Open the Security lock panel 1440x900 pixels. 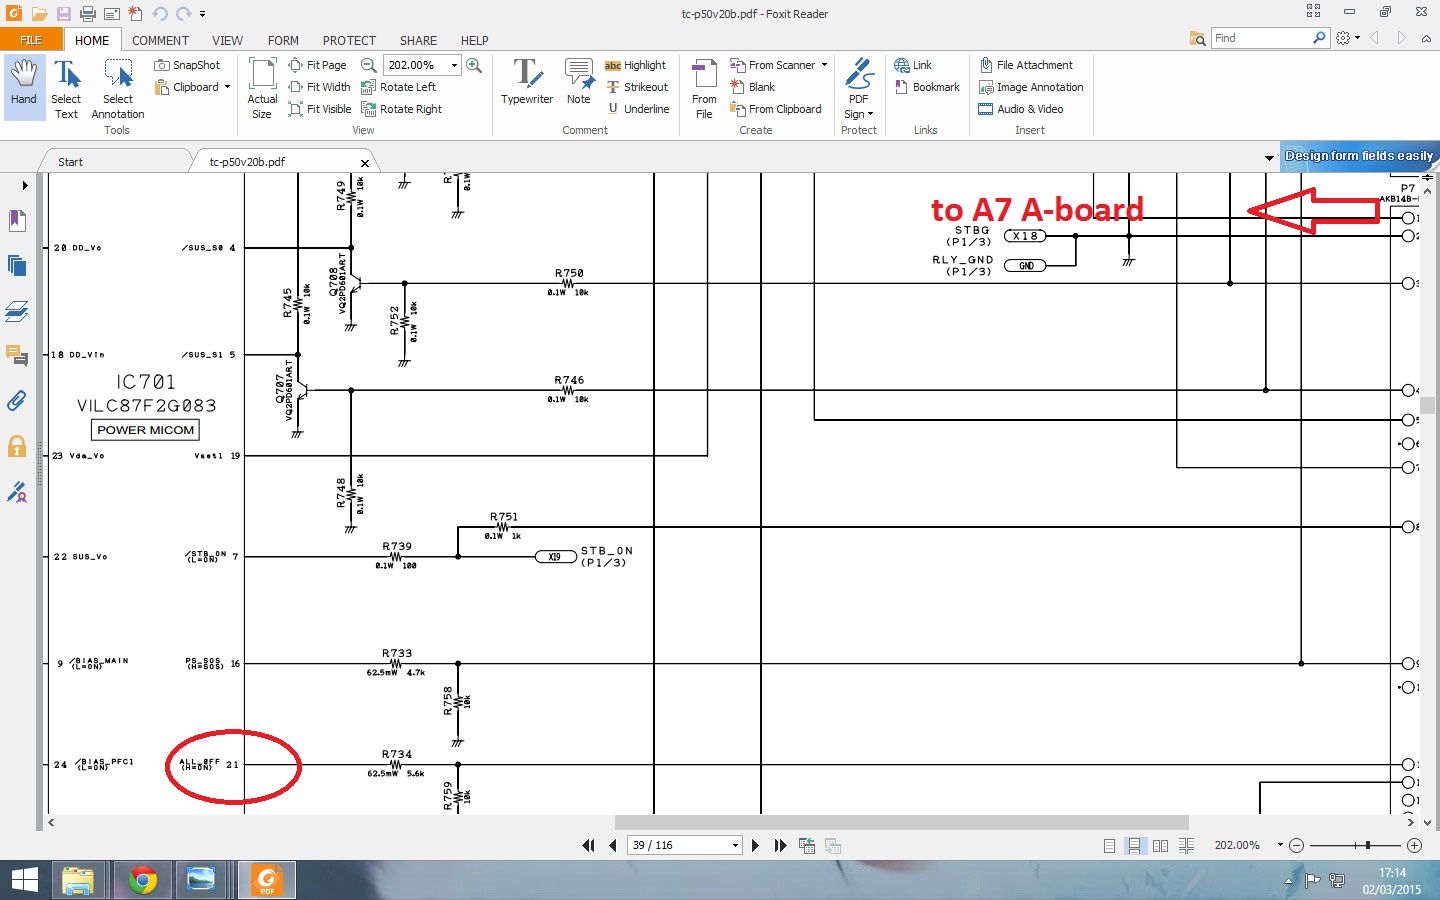(x=17, y=446)
